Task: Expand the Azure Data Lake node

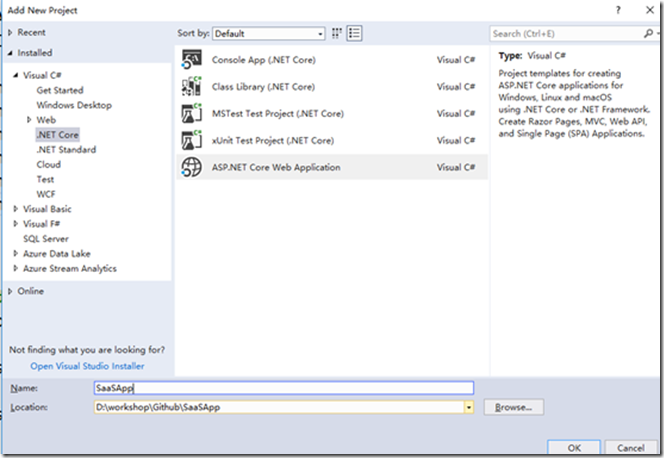Action: click(x=16, y=254)
